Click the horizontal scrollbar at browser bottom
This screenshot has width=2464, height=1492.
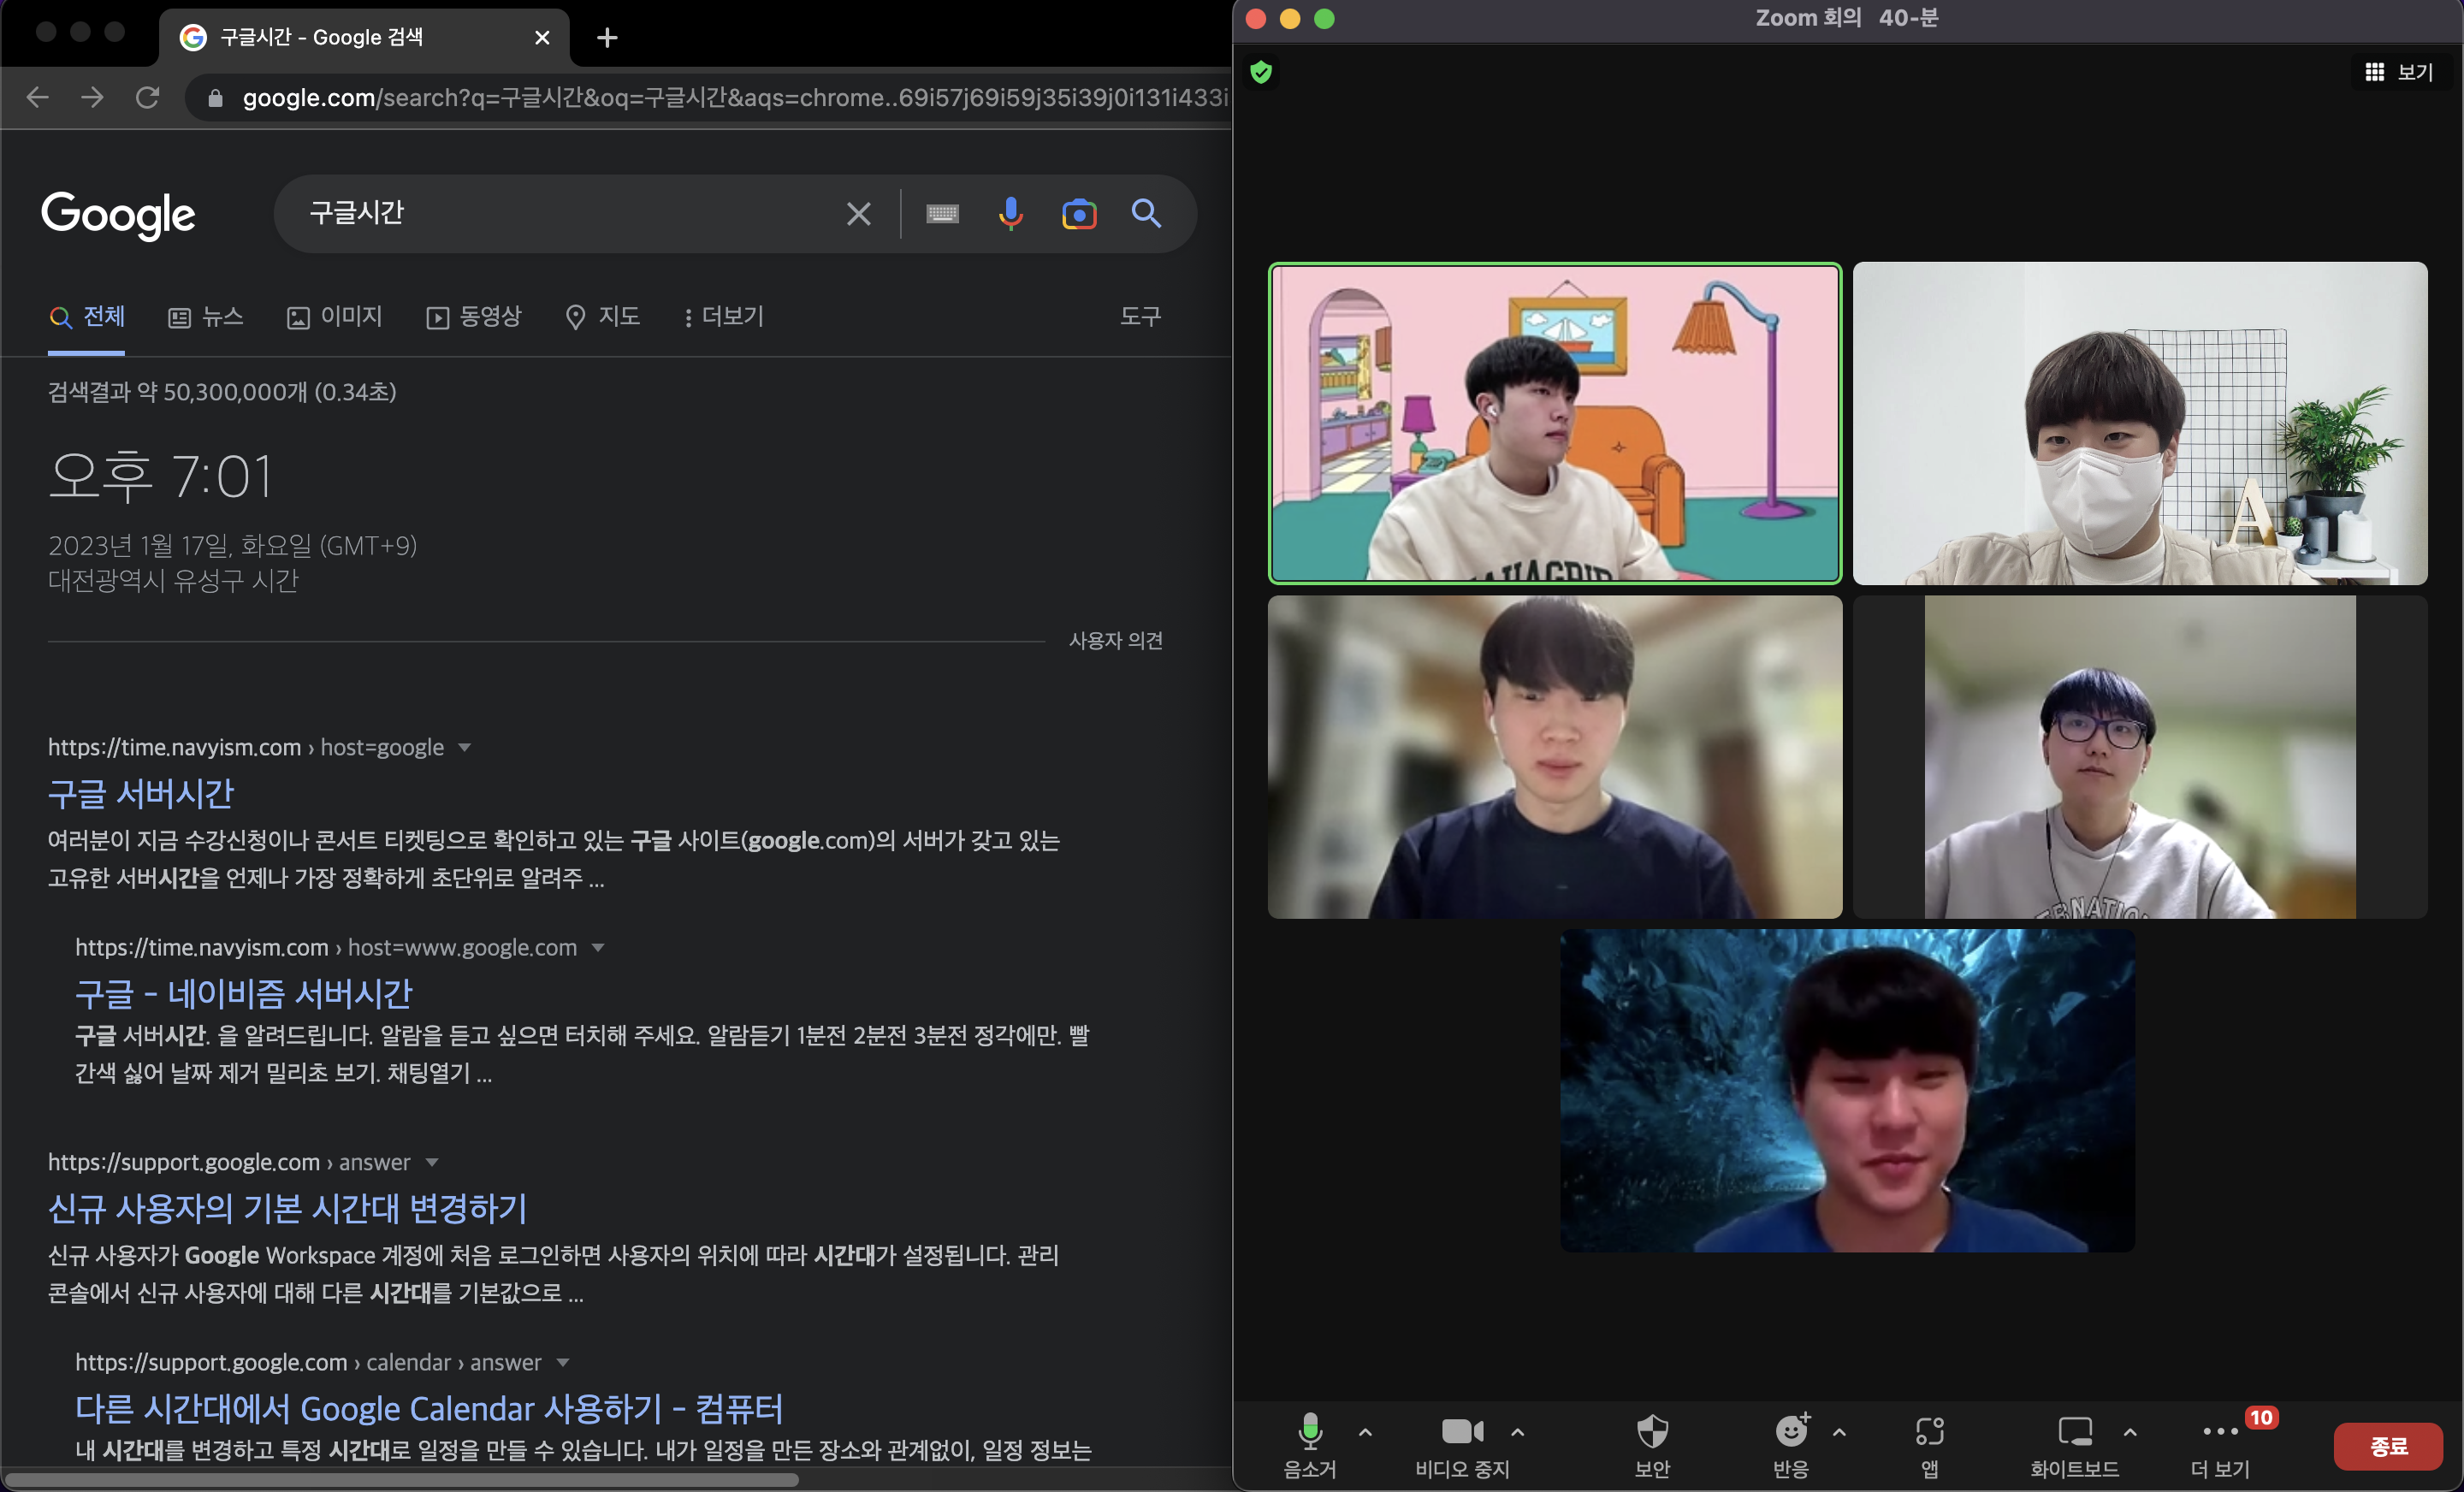click(x=400, y=1479)
